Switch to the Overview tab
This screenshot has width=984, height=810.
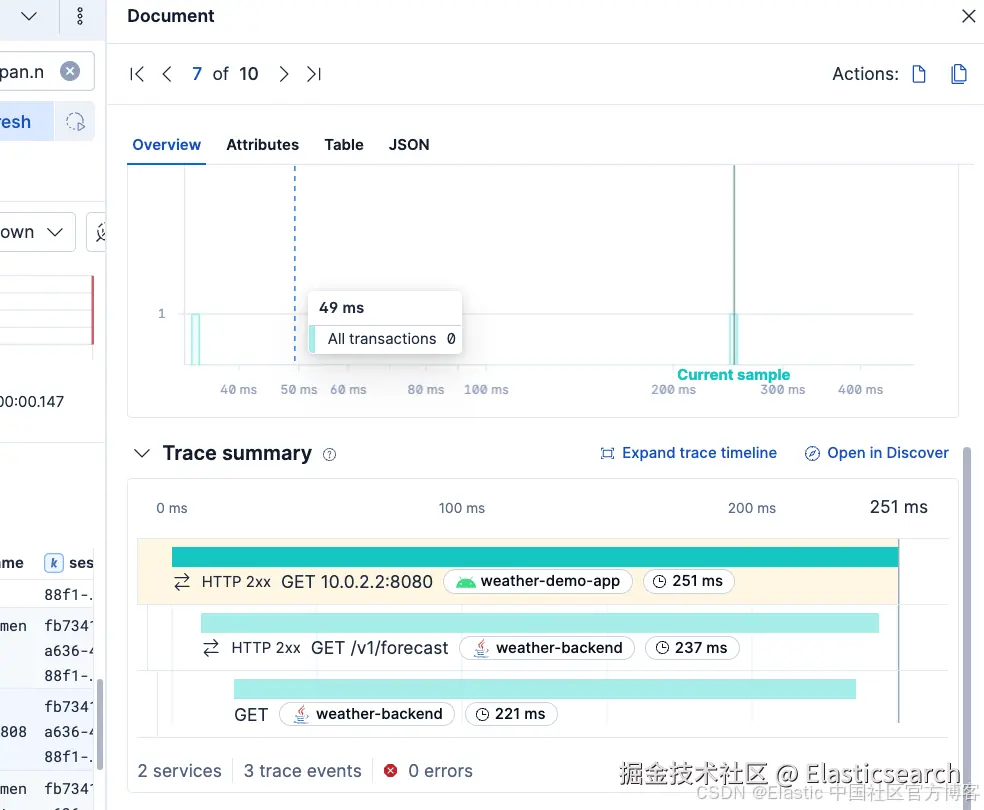pyautogui.click(x=166, y=145)
